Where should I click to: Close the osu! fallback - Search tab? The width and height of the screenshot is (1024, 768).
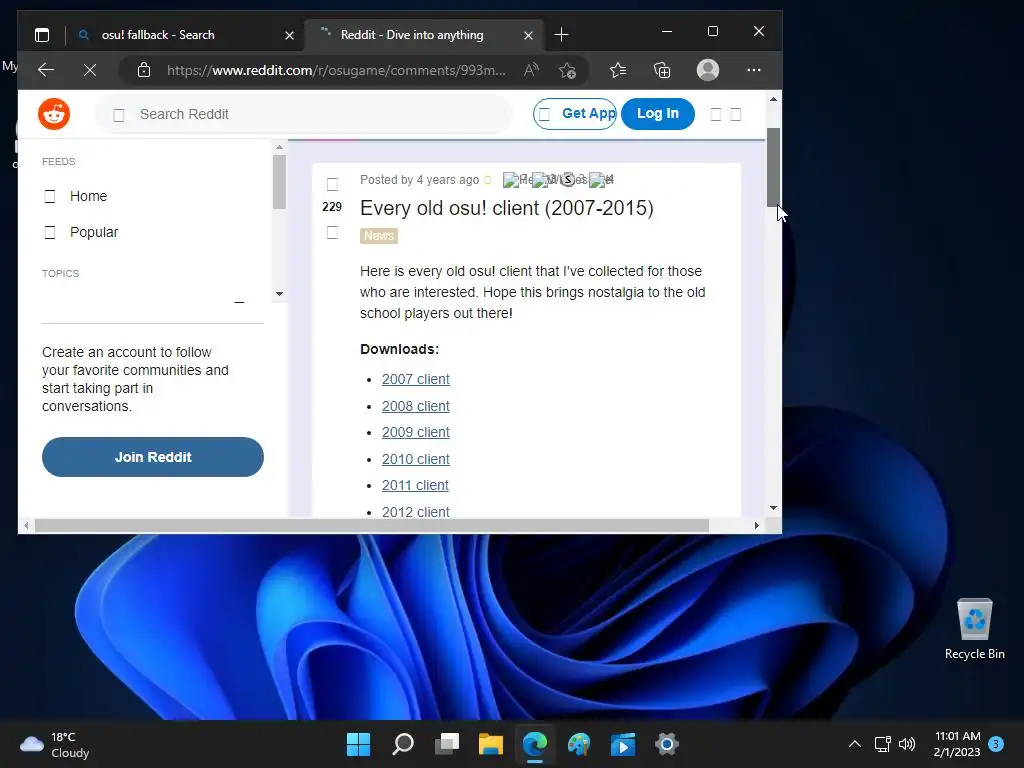tap(289, 35)
